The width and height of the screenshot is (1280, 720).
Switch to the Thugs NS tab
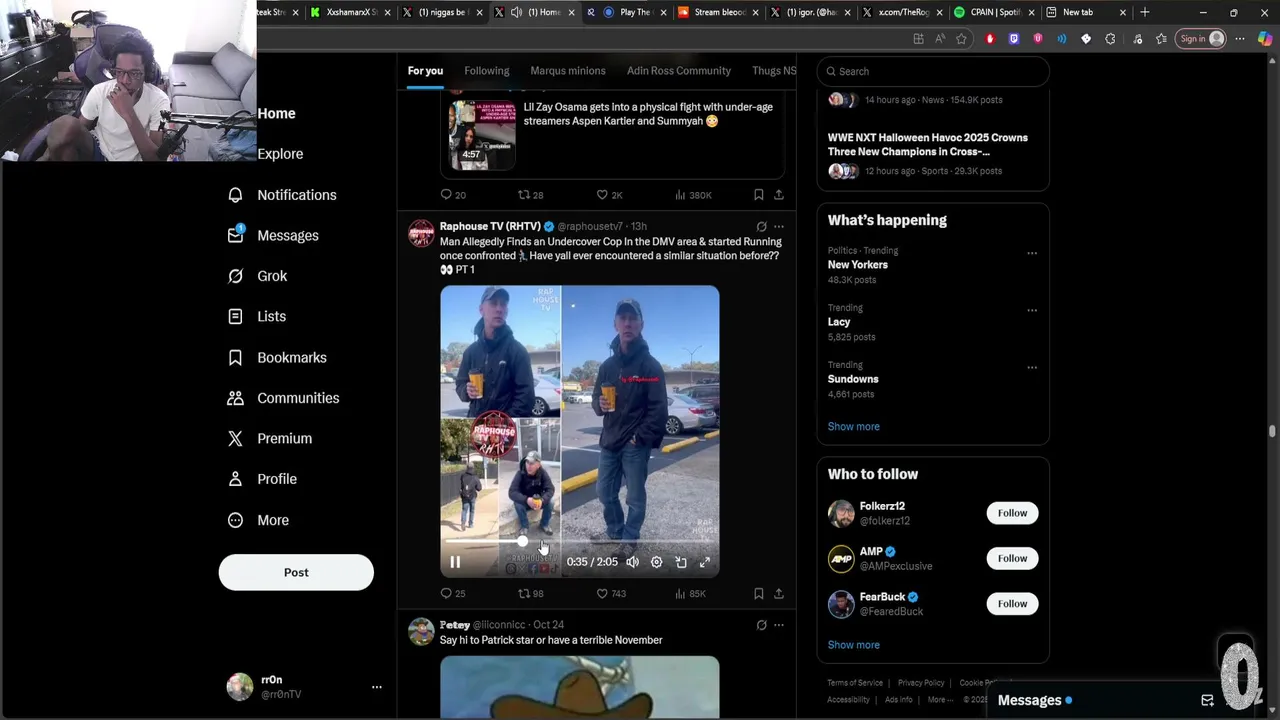pyautogui.click(x=774, y=71)
